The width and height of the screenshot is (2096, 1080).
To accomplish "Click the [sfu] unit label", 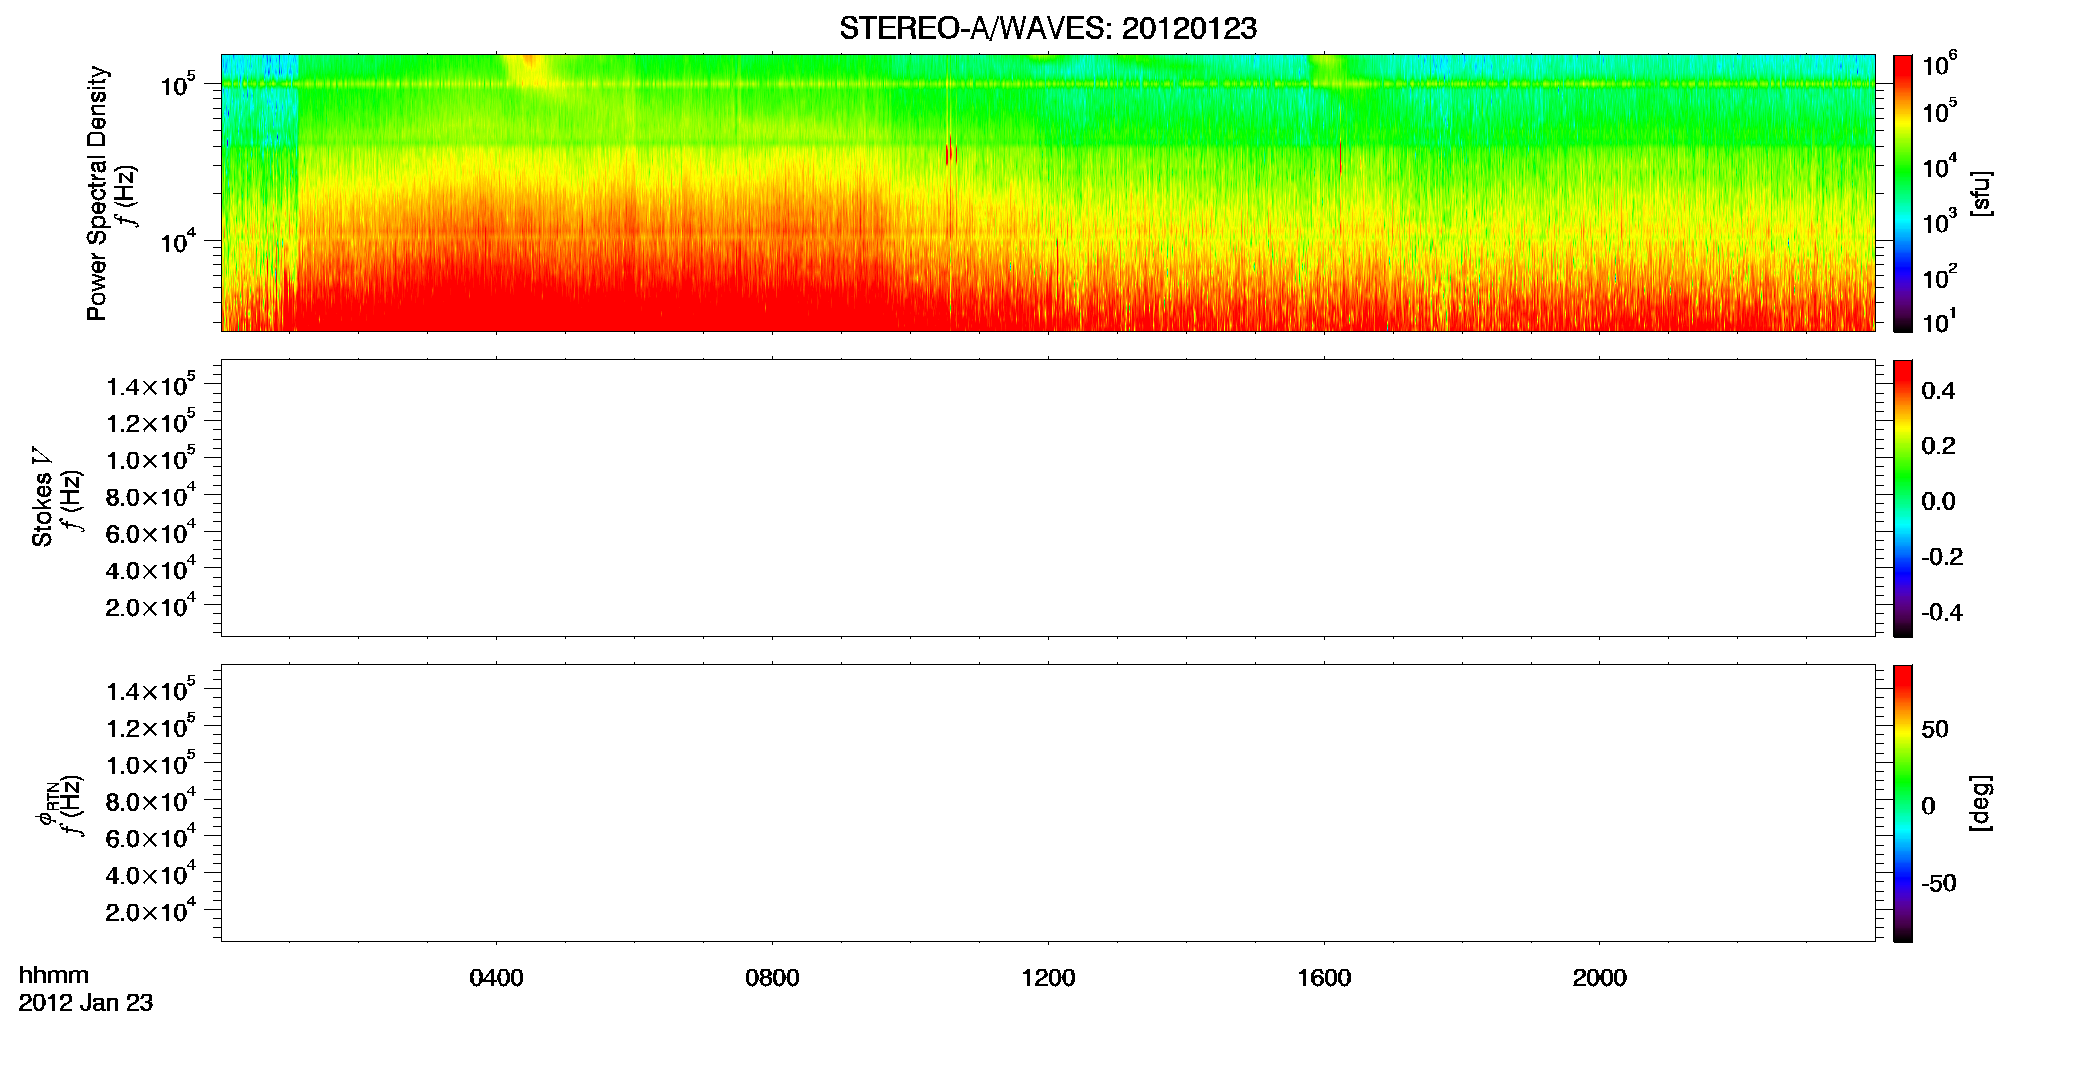I will coord(1981,193).
